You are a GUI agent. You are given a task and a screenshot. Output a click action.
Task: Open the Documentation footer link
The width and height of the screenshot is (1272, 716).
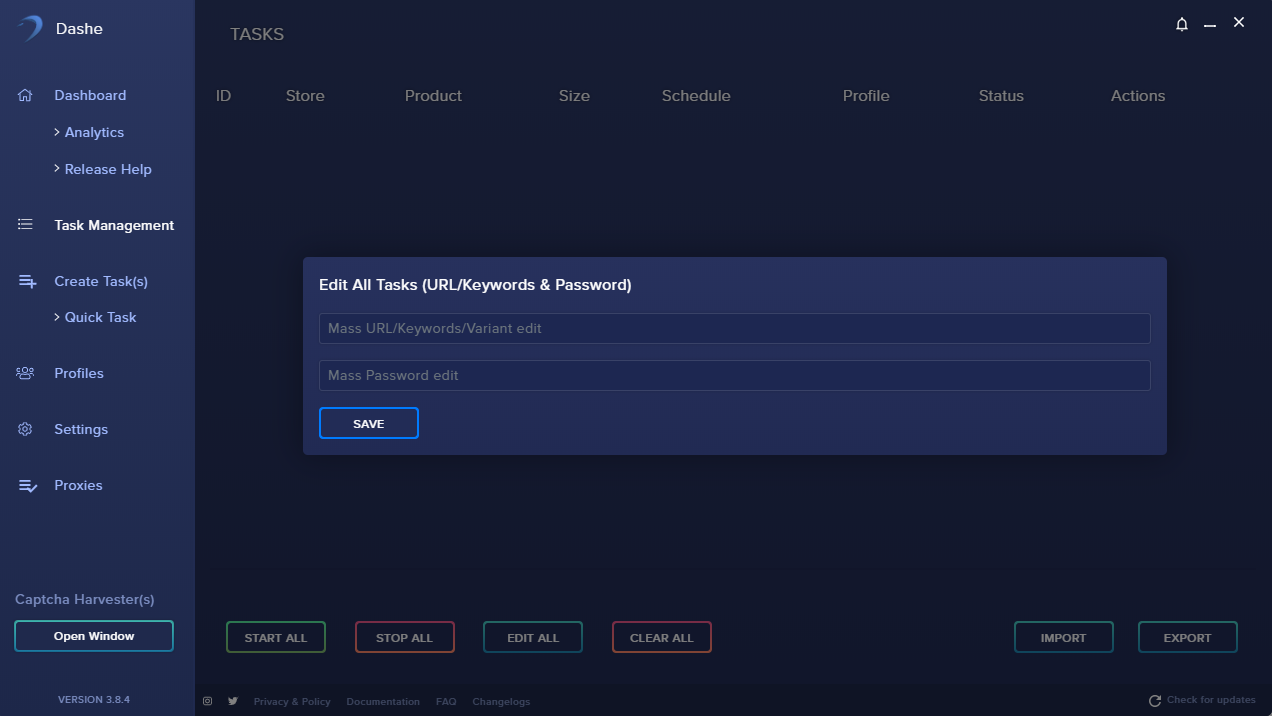[x=383, y=701]
